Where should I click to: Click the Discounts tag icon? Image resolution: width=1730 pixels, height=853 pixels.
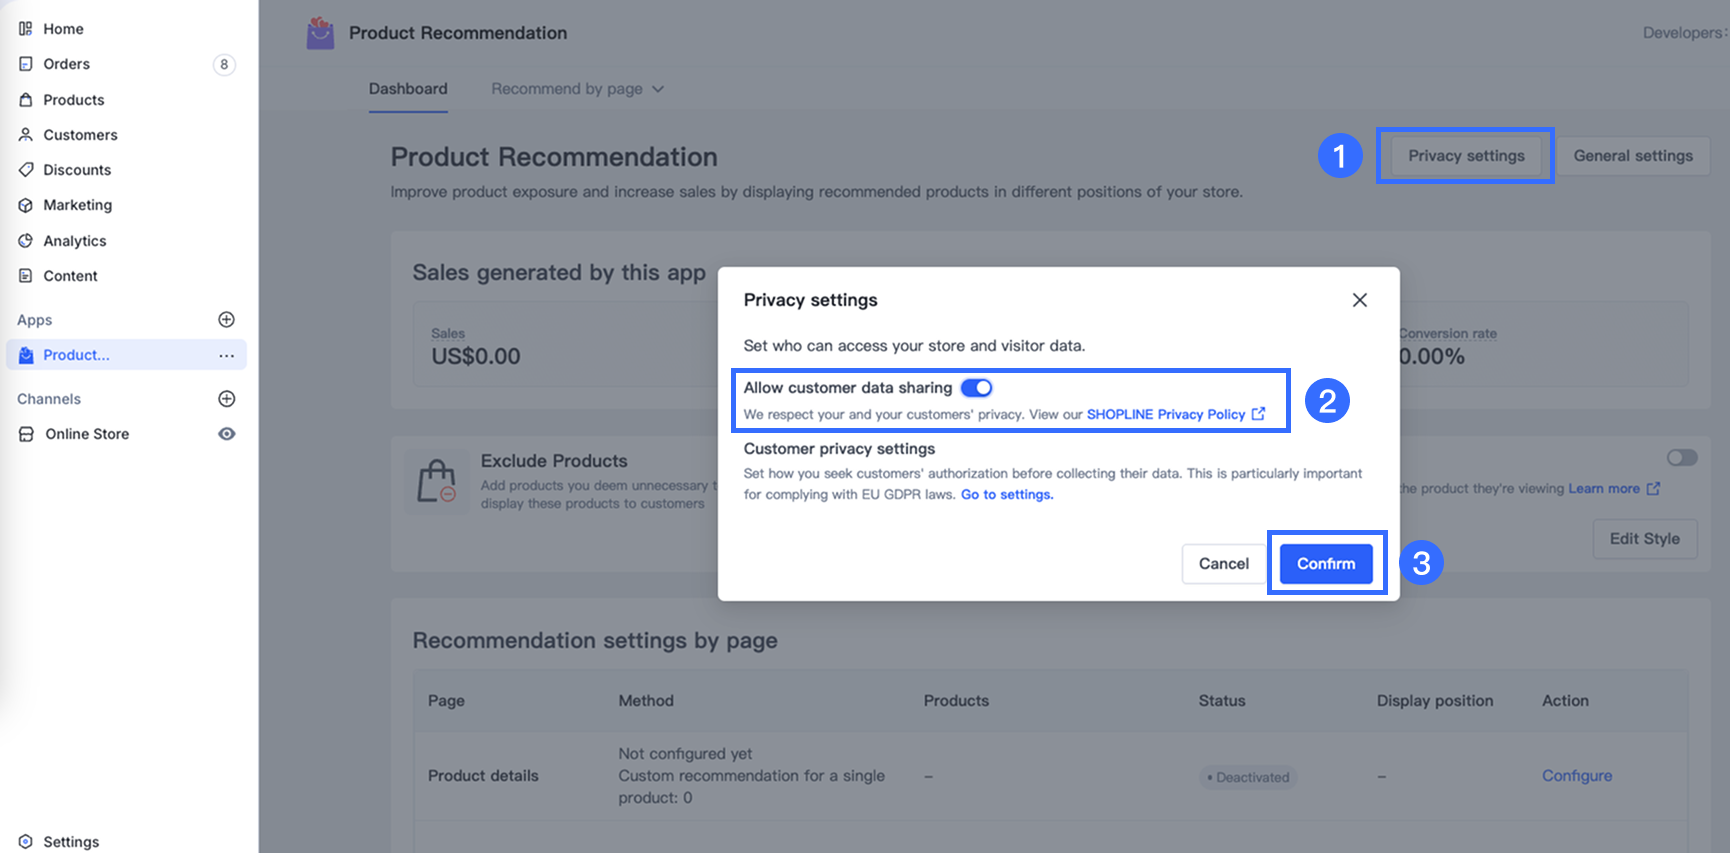[x=26, y=170]
